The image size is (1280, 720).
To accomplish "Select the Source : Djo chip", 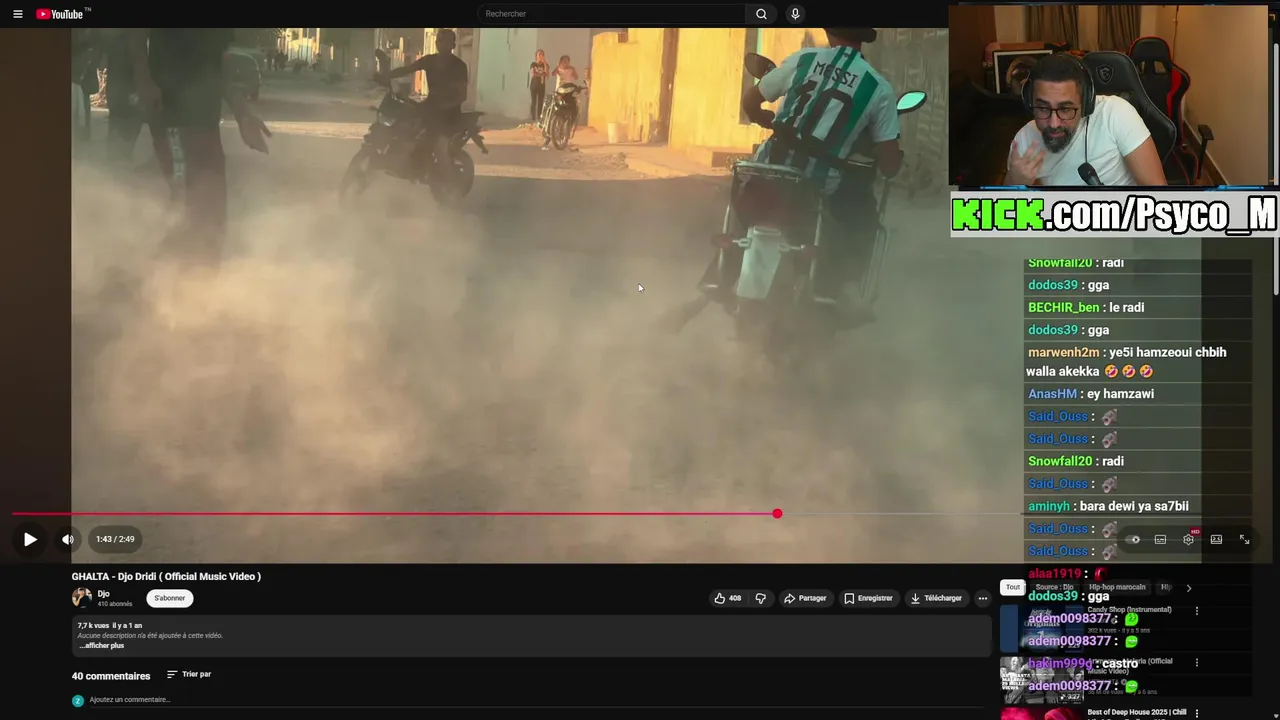I will pyautogui.click(x=1054, y=587).
